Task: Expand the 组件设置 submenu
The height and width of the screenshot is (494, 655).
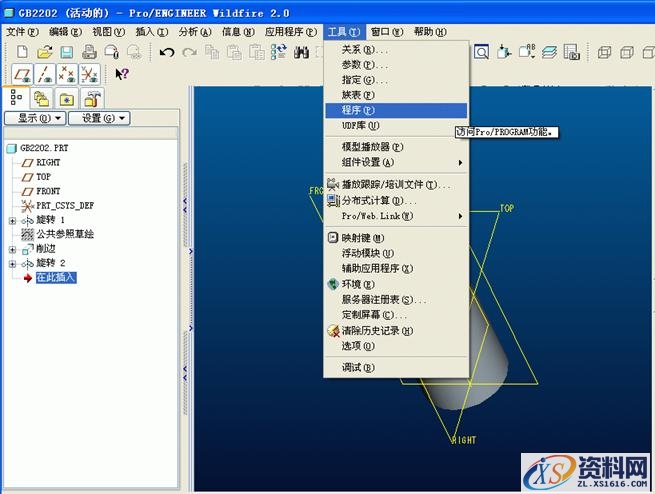Action: [x=396, y=162]
